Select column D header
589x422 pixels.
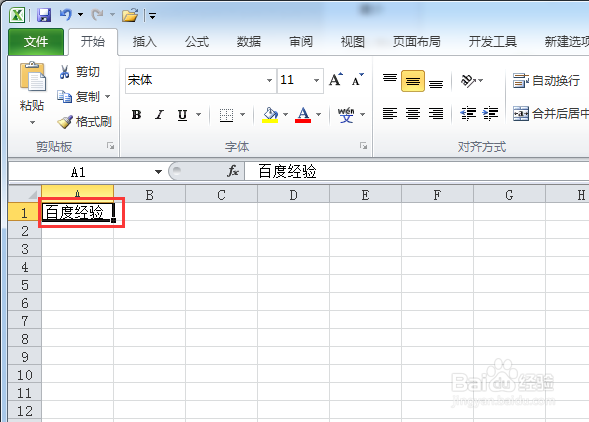click(293, 195)
